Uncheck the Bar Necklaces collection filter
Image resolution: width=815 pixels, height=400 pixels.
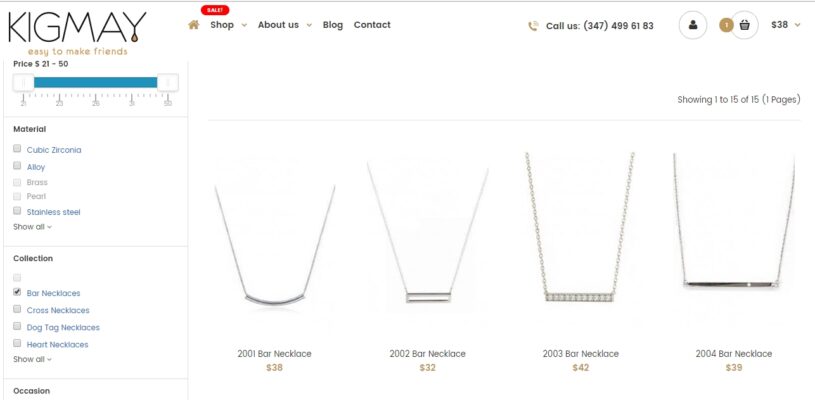17,292
